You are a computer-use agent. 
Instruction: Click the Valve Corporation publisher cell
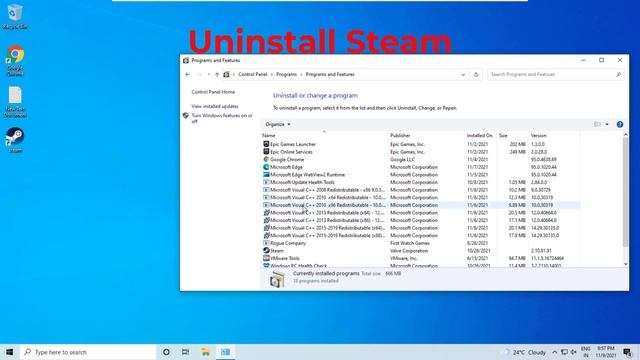point(409,251)
